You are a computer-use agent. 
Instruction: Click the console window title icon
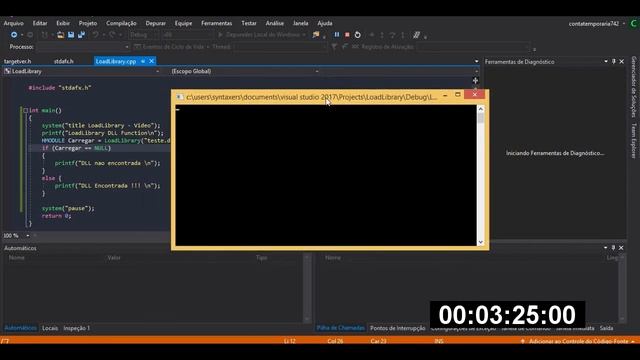click(180, 97)
